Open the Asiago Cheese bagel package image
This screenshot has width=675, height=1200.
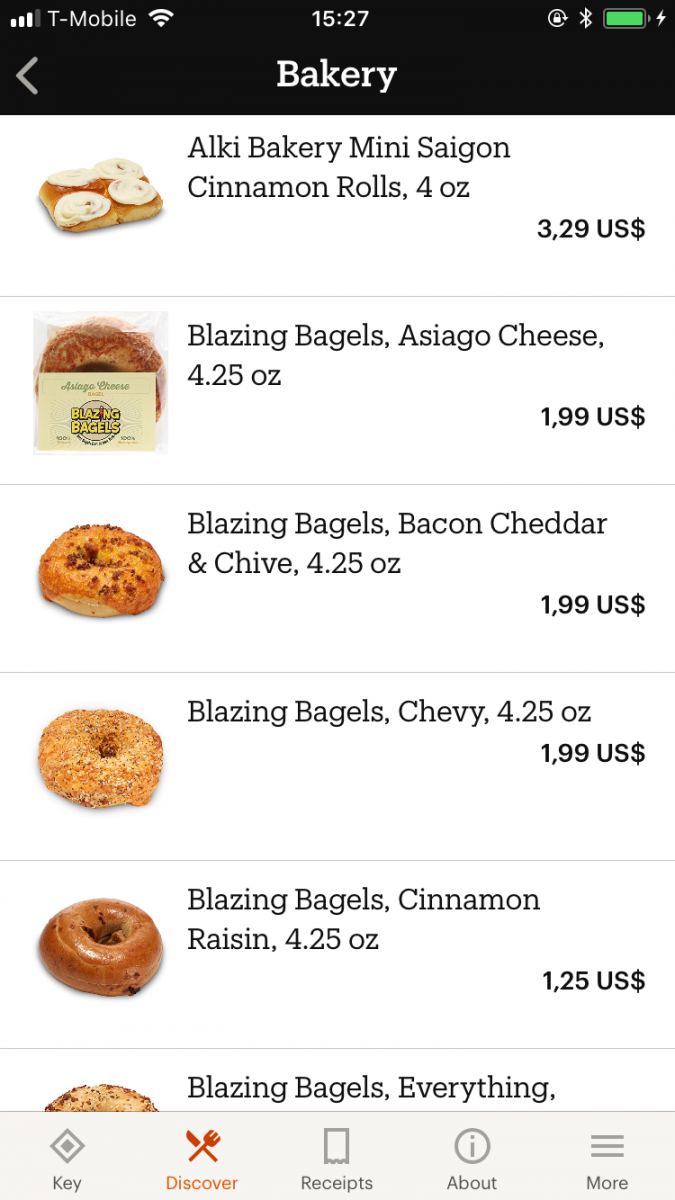point(100,383)
